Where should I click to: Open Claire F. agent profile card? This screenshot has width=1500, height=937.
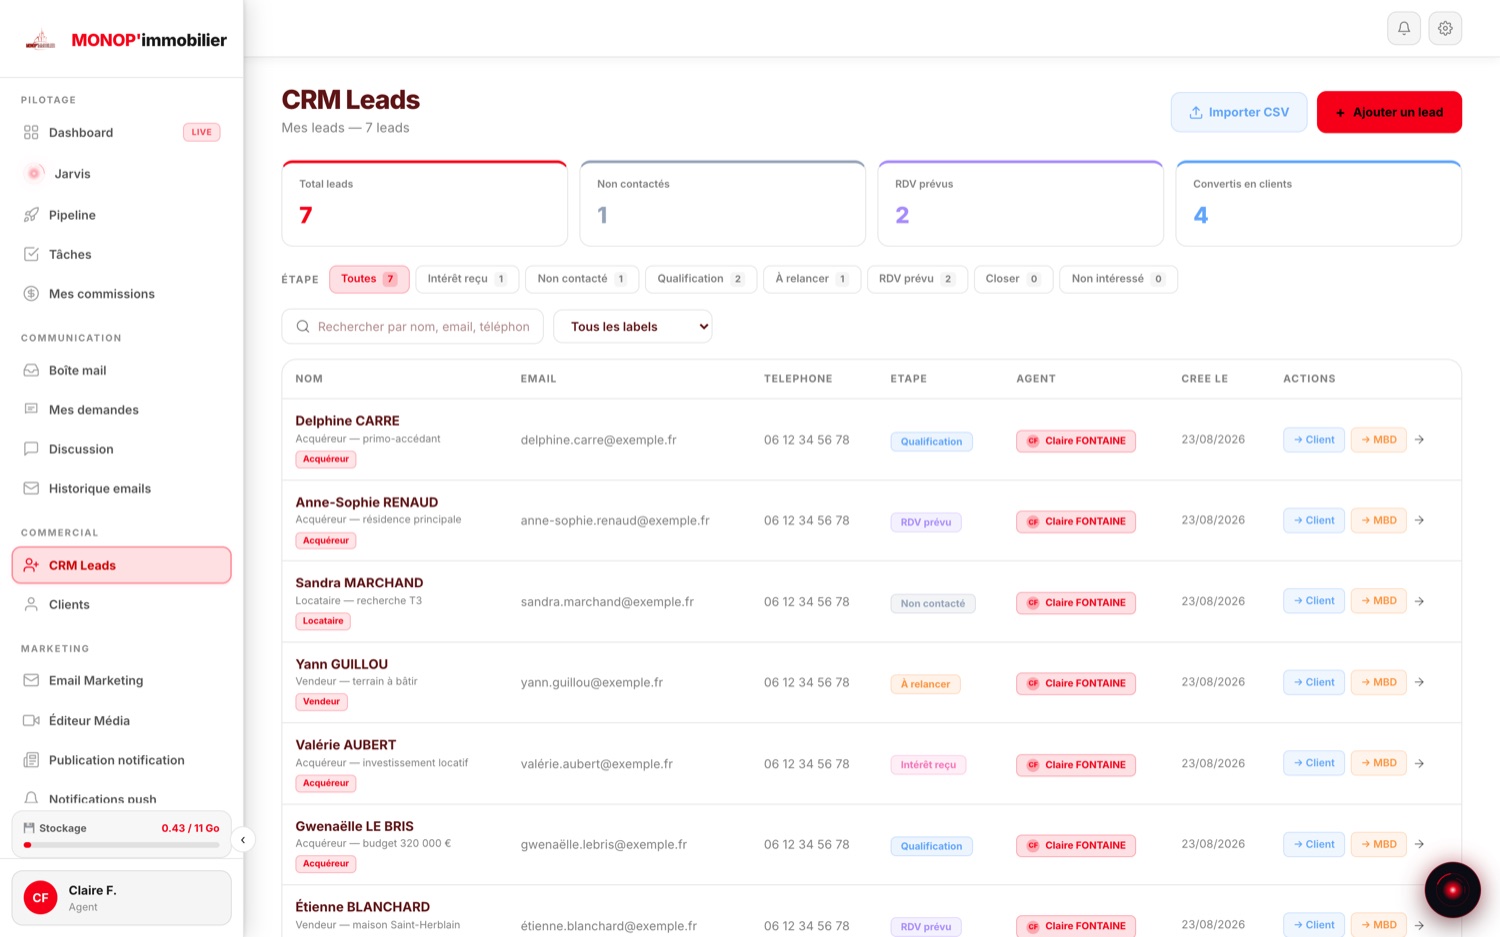(x=121, y=898)
